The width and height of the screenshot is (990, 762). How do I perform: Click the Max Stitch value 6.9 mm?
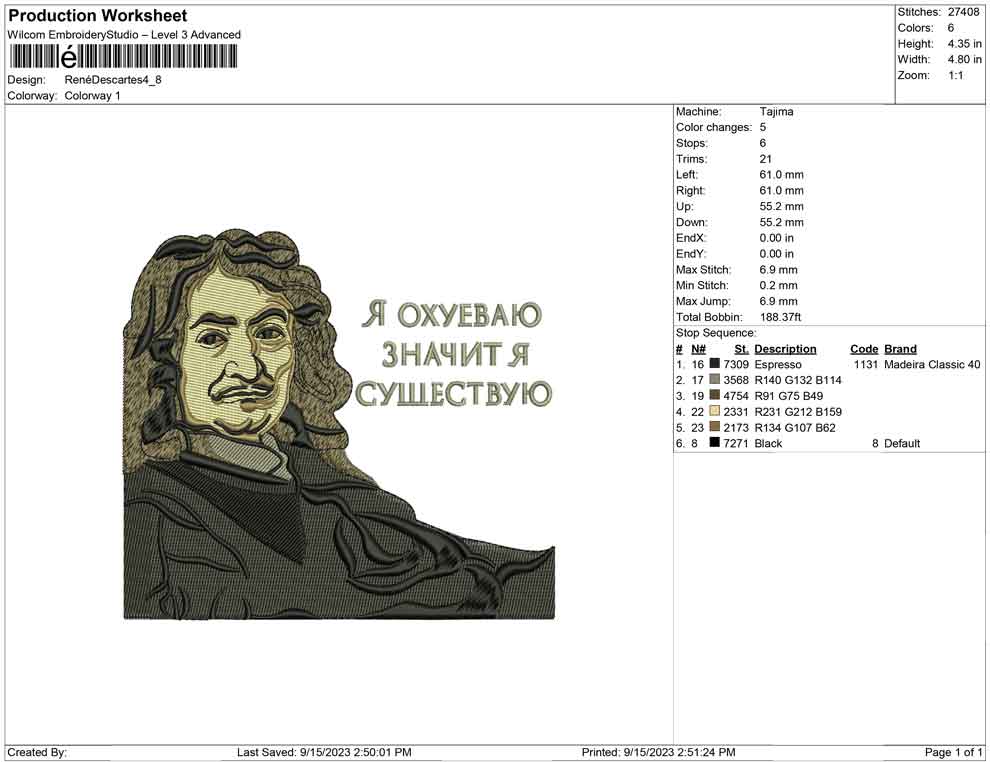click(778, 270)
